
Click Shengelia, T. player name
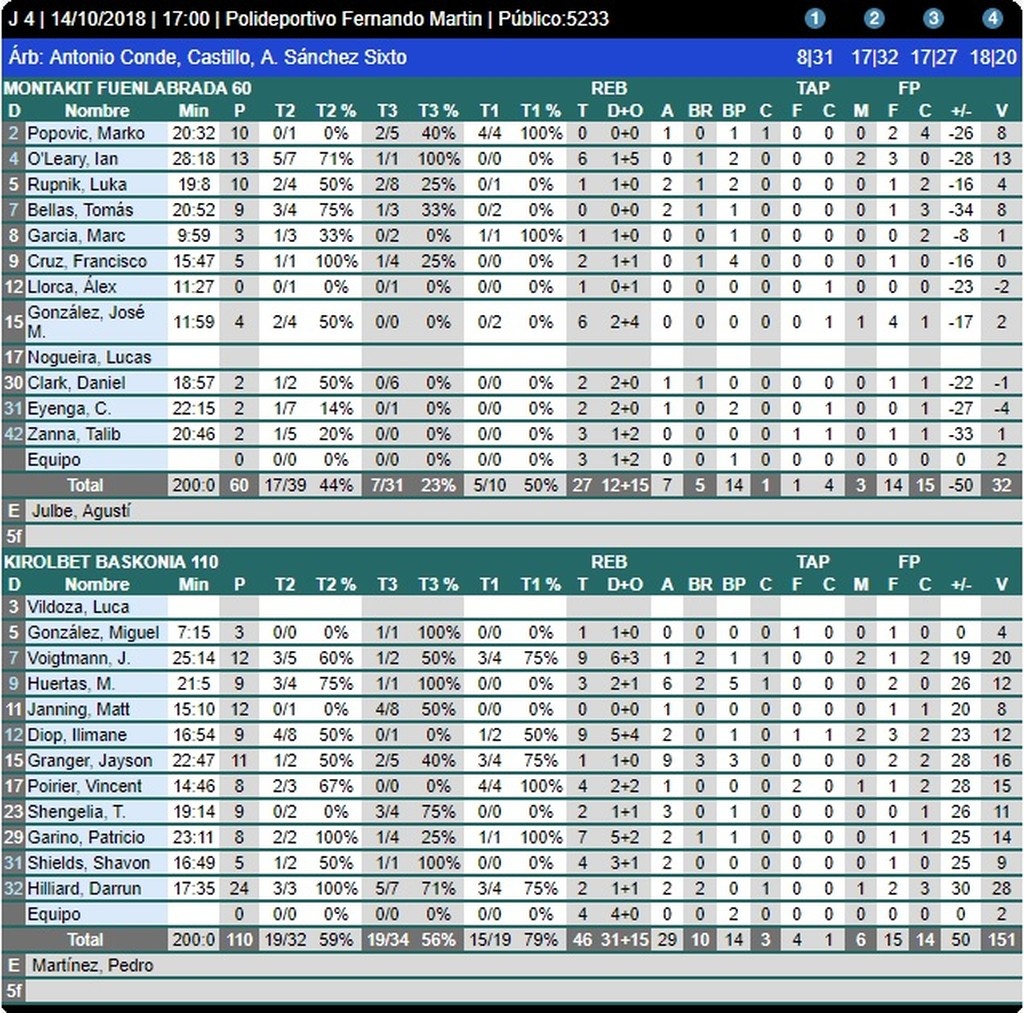pyautogui.click(x=76, y=811)
